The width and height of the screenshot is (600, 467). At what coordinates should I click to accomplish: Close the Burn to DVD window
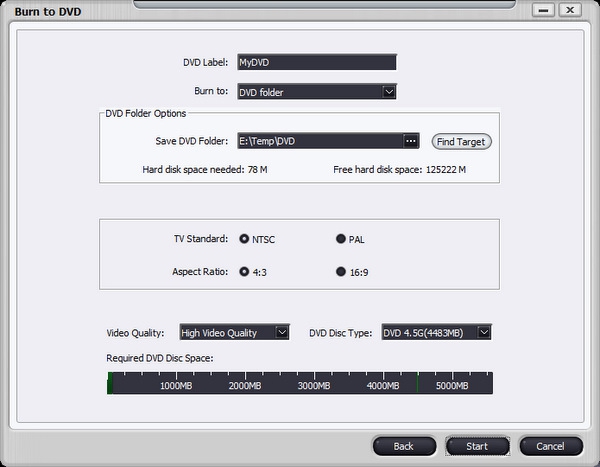pos(570,10)
